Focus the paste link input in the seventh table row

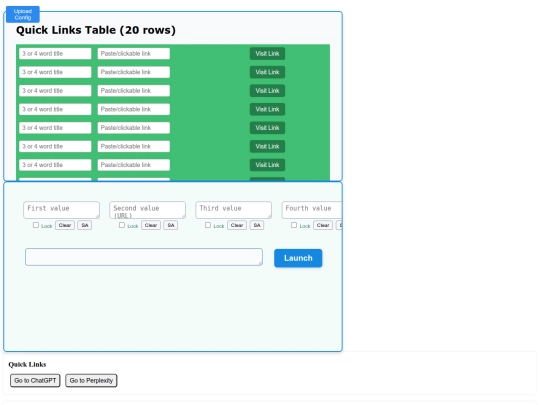coord(134,165)
